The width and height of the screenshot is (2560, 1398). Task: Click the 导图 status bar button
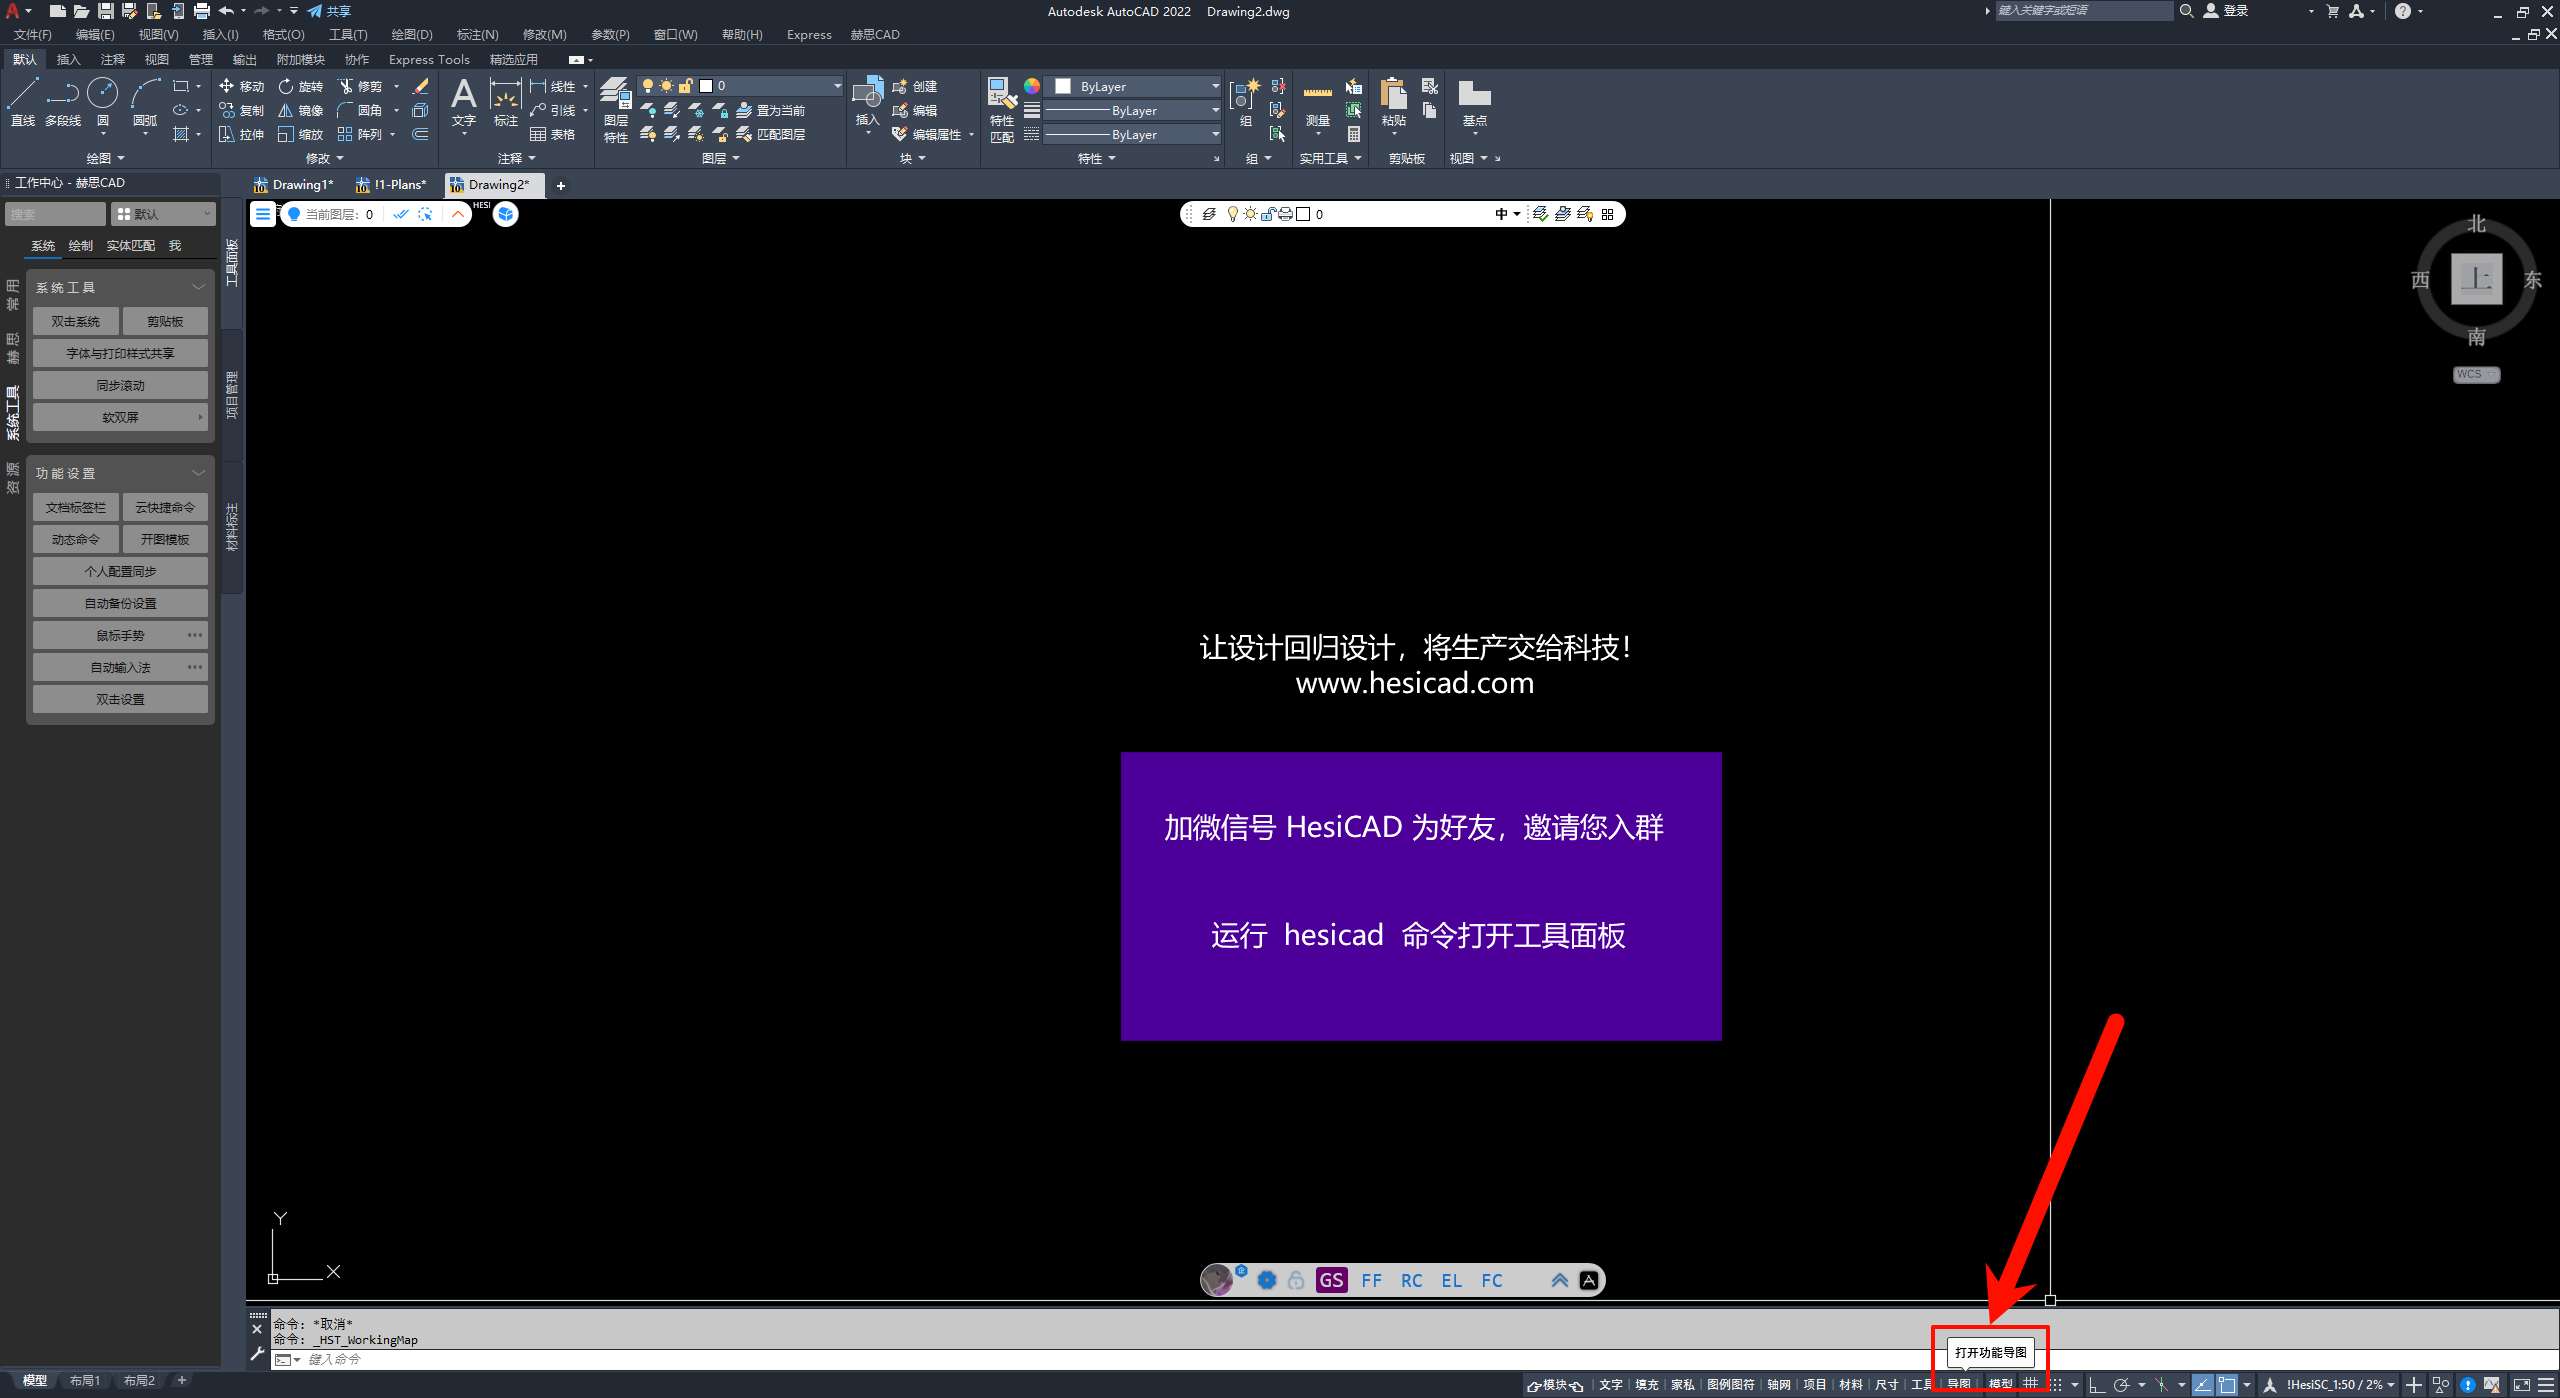(x=1959, y=1384)
